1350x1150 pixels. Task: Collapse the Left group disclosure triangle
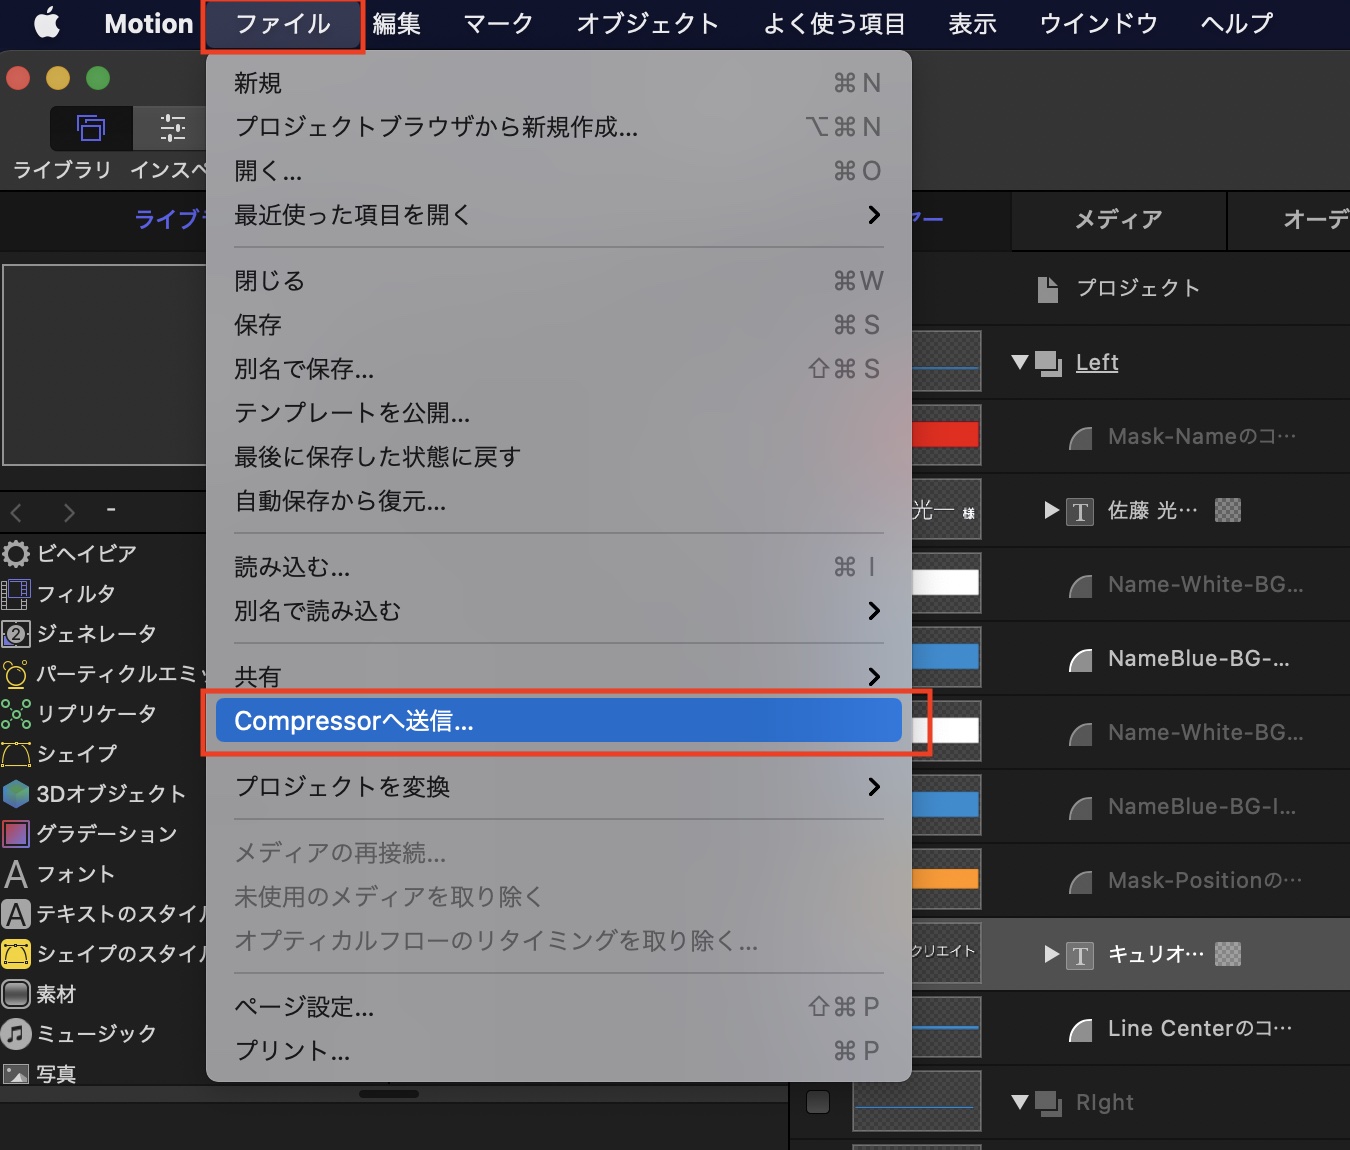[x=1020, y=362]
